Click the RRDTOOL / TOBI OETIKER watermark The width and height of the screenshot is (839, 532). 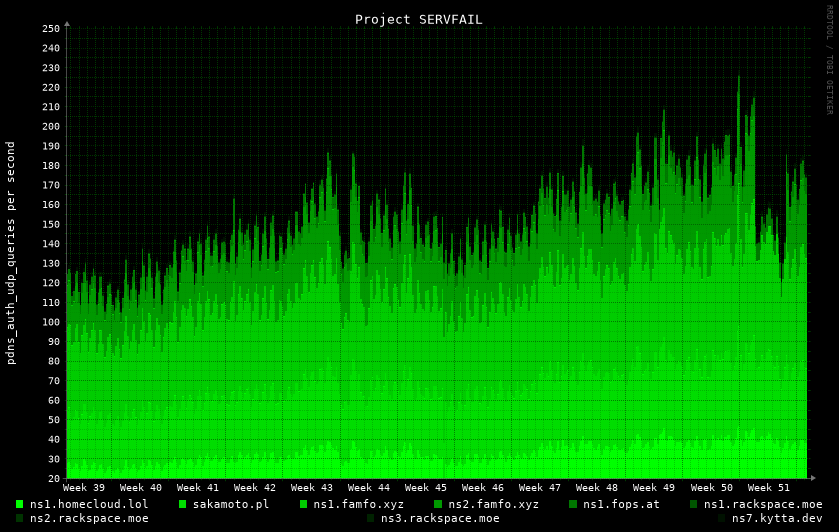(x=829, y=60)
